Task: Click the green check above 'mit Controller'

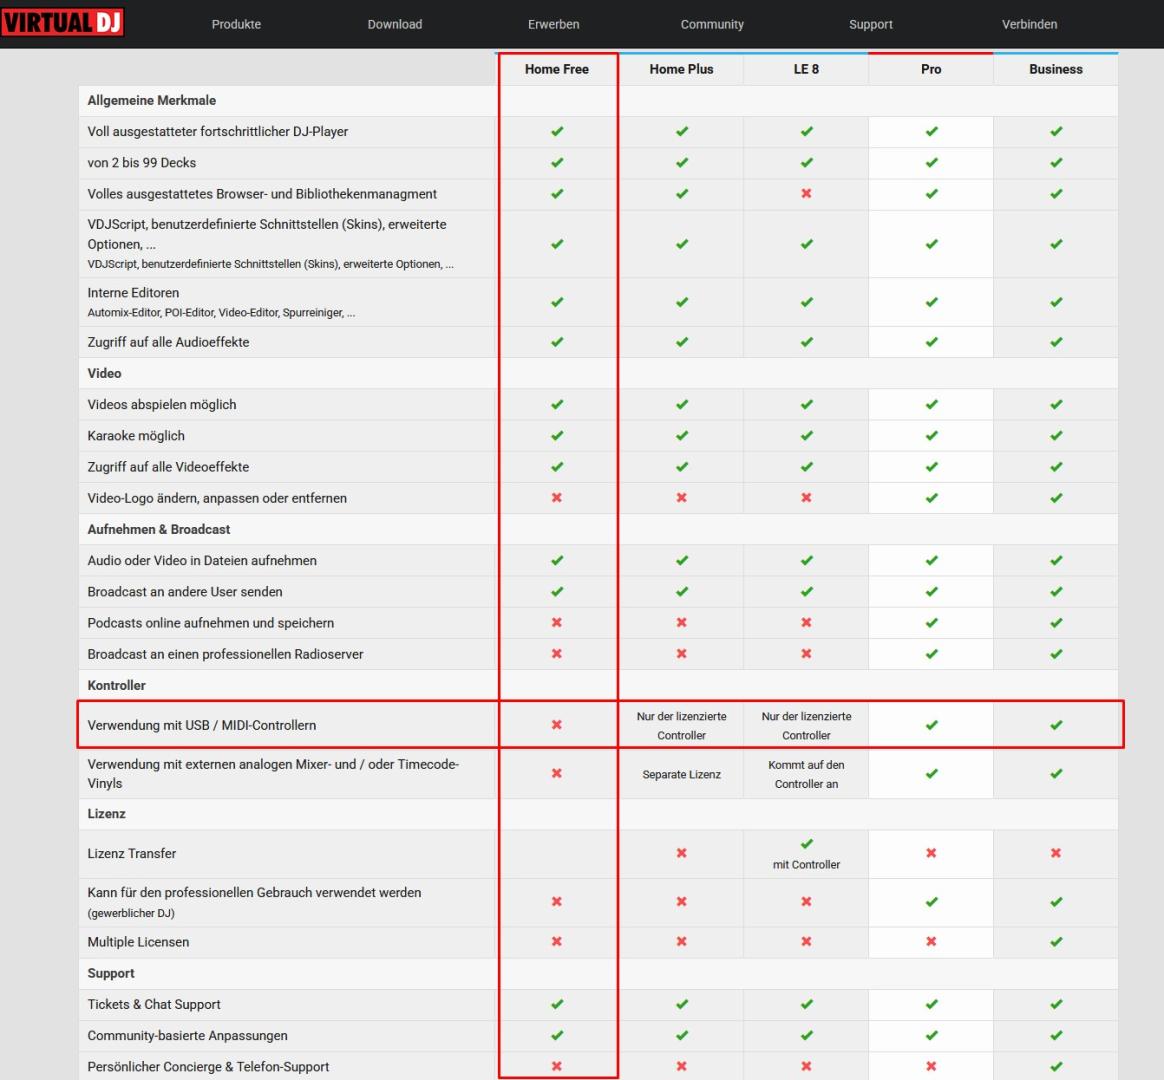Action: 806,844
